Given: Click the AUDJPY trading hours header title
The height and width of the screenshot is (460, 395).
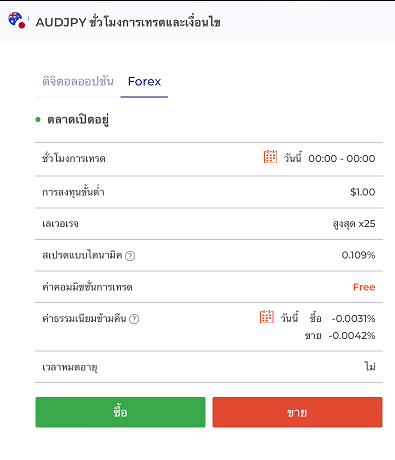Looking at the screenshot, I should 128,22.
